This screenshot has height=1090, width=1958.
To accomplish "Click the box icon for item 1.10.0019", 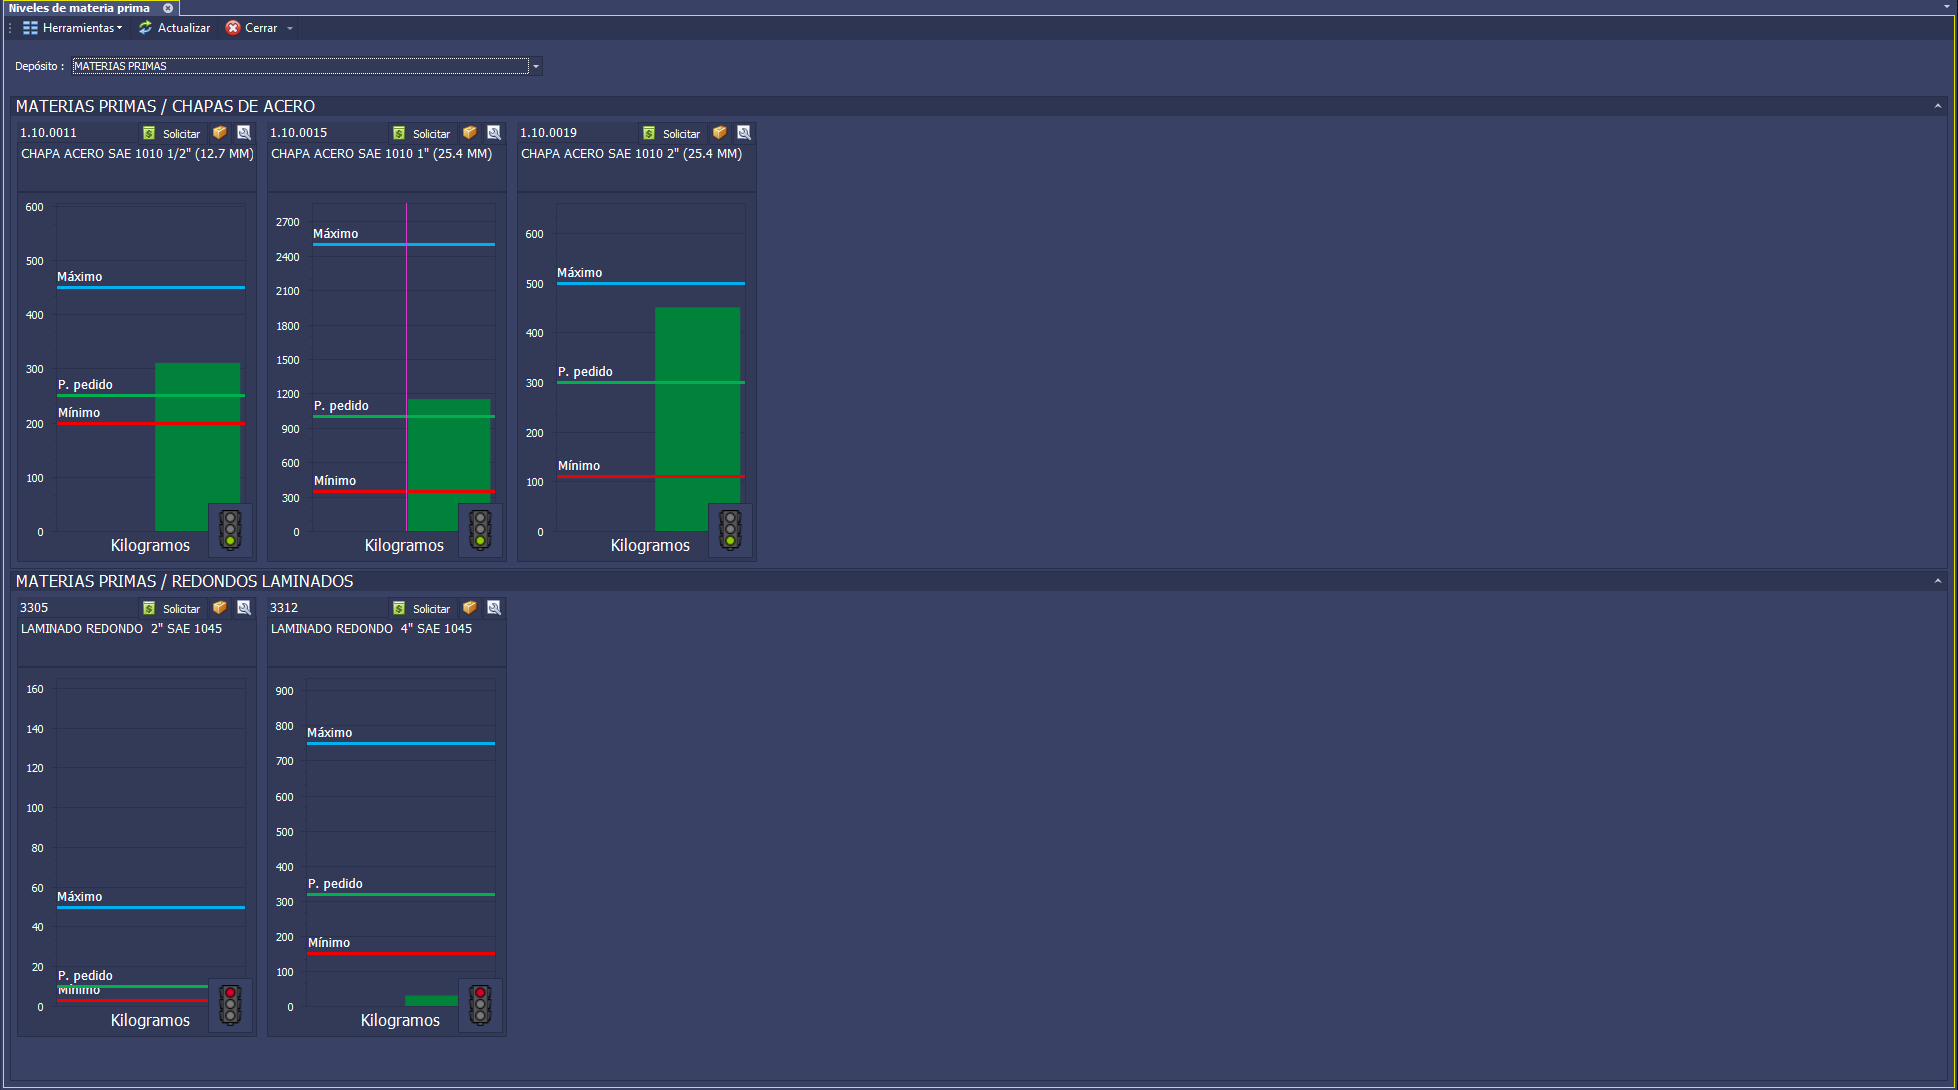I will [x=720, y=133].
